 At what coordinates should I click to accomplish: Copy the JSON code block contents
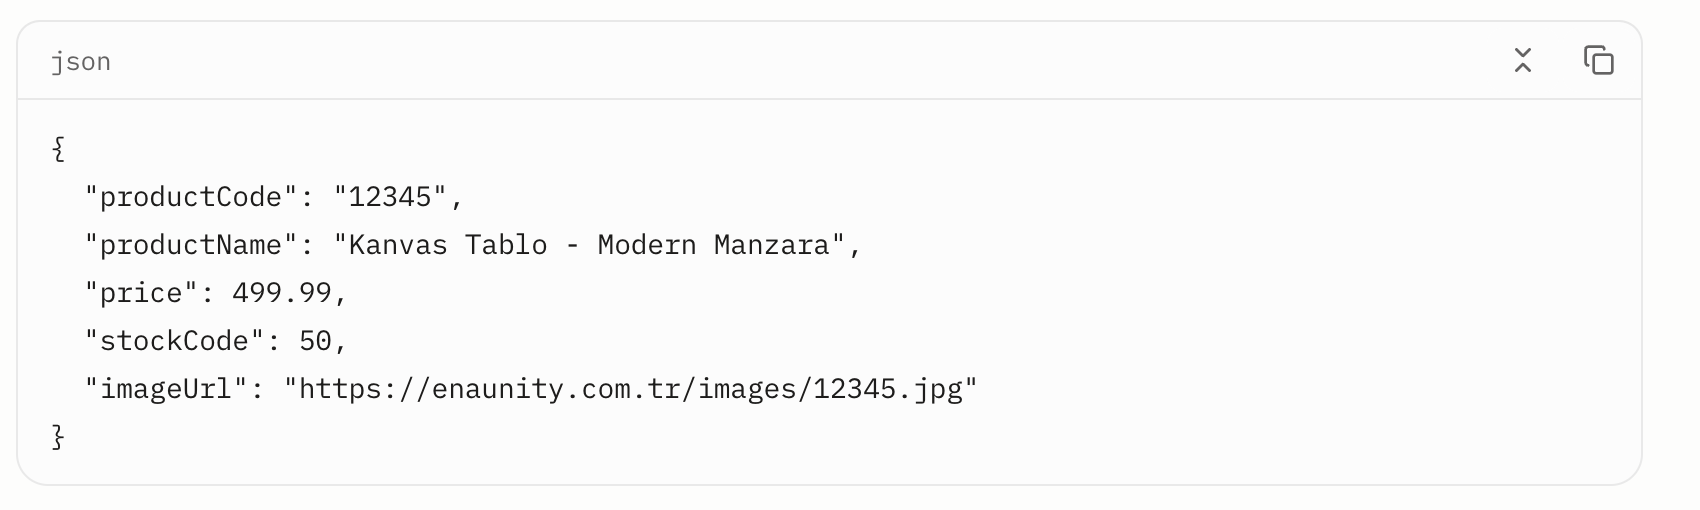1598,61
